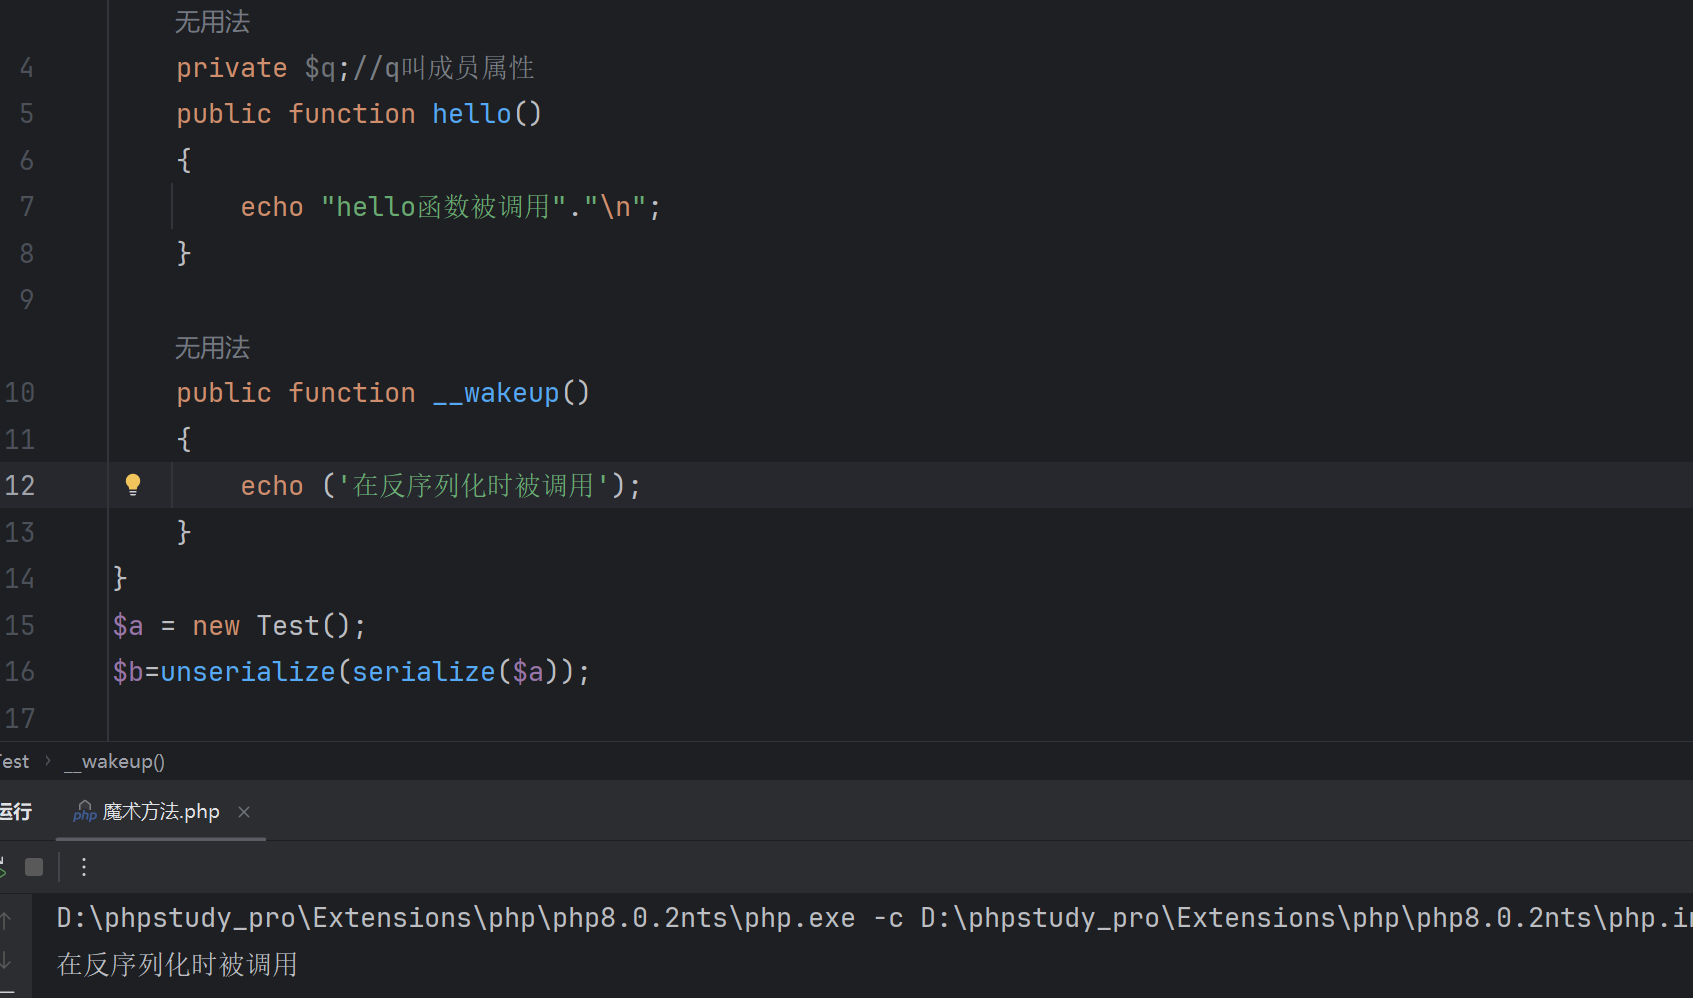Click the echo keyword on line 12

click(272, 486)
